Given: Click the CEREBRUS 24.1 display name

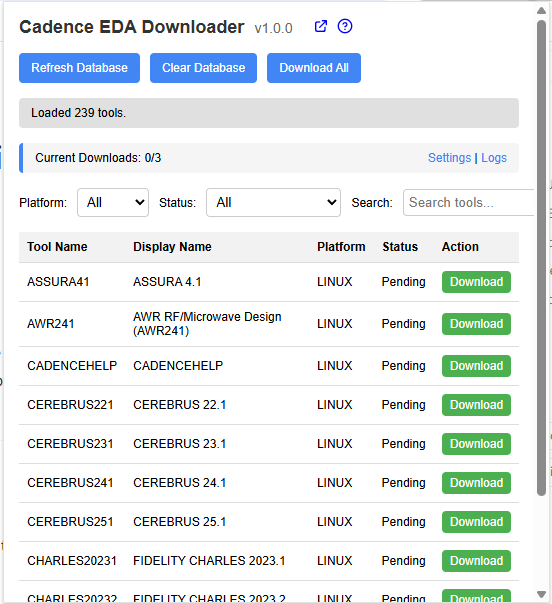Looking at the screenshot, I should point(180,483).
